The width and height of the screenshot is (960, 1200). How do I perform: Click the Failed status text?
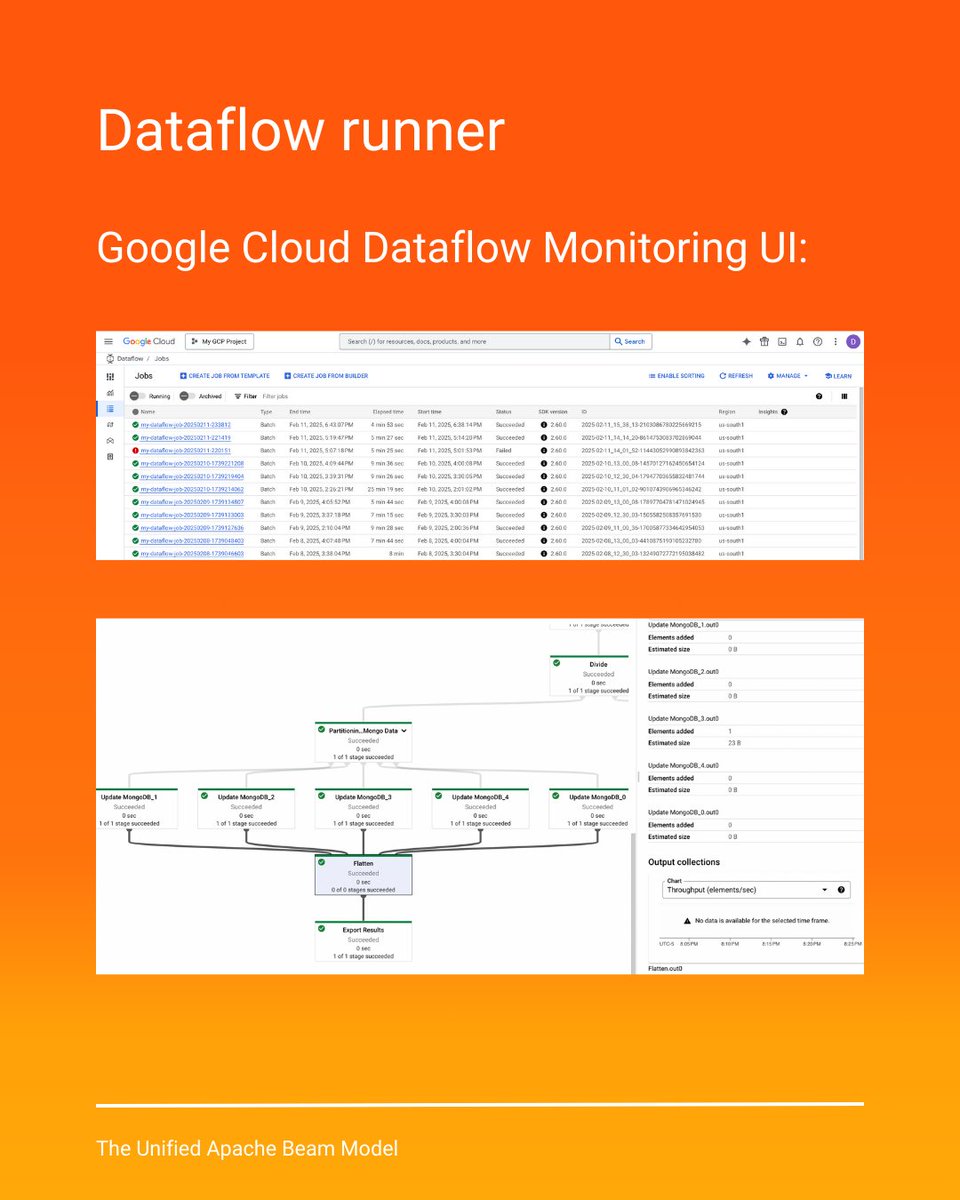coord(503,451)
